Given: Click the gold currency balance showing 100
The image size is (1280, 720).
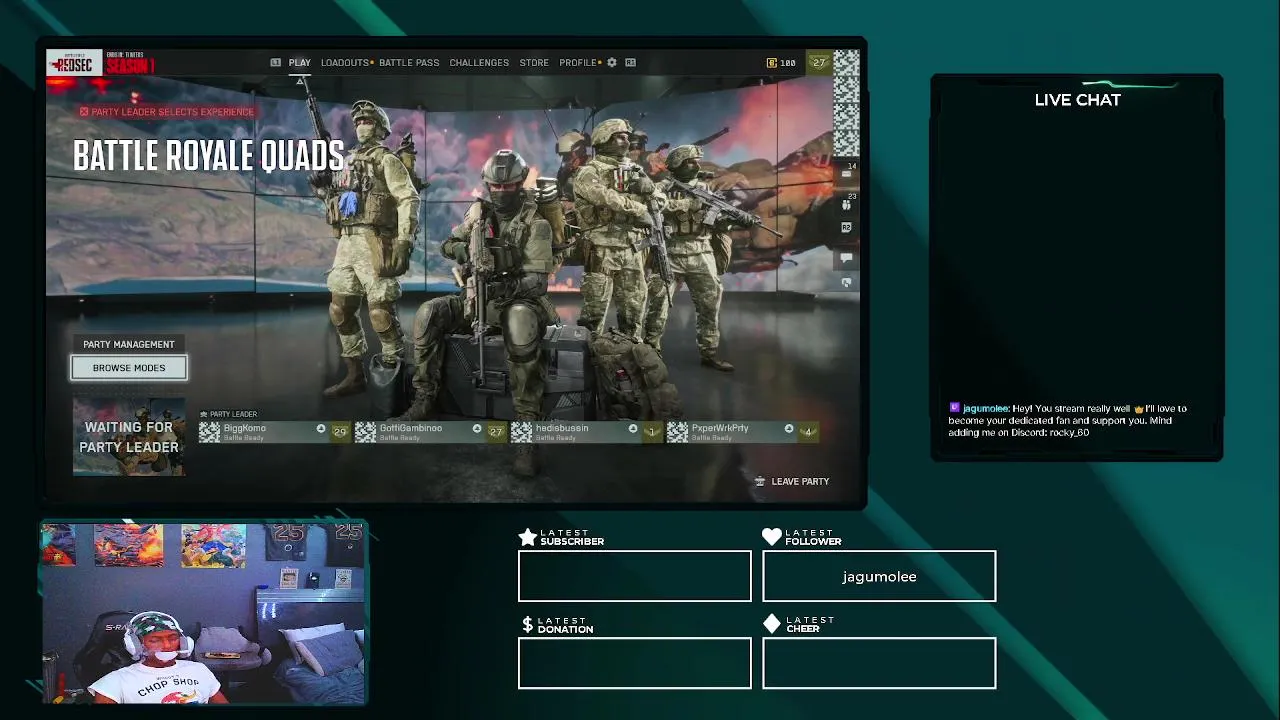Looking at the screenshot, I should point(781,63).
